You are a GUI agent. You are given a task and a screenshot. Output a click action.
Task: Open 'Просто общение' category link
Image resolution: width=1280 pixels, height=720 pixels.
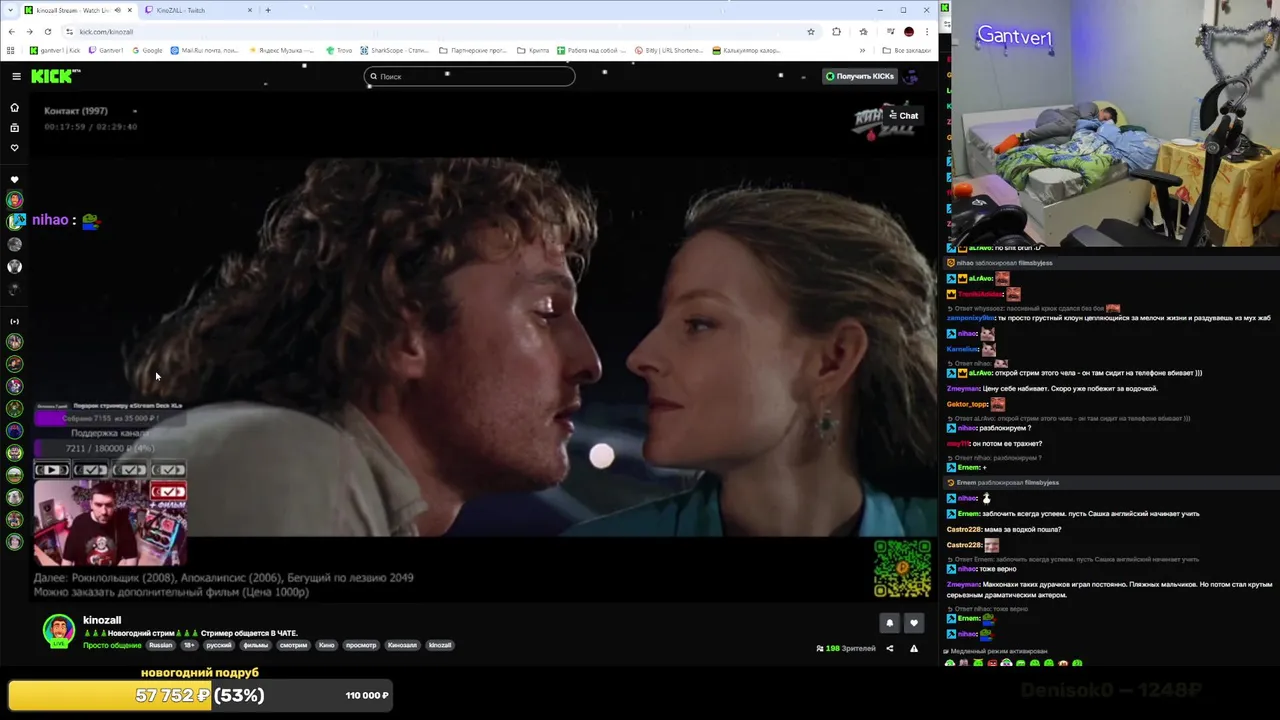(x=112, y=645)
